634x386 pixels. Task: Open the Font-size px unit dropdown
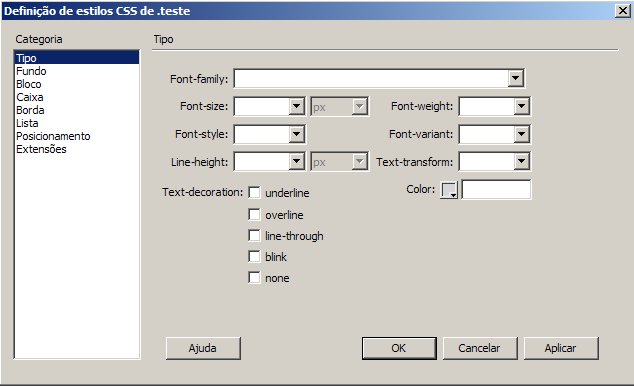click(x=359, y=107)
